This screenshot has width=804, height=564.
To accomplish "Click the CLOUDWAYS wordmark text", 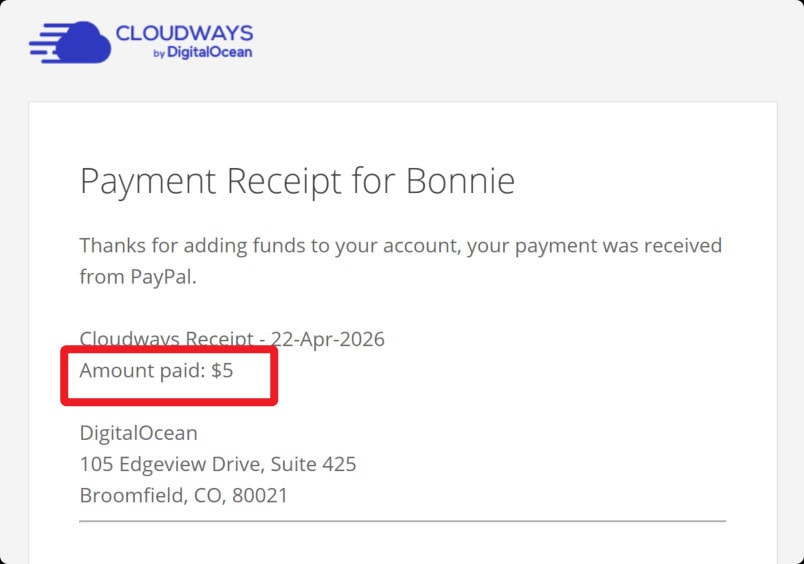I will point(184,32).
